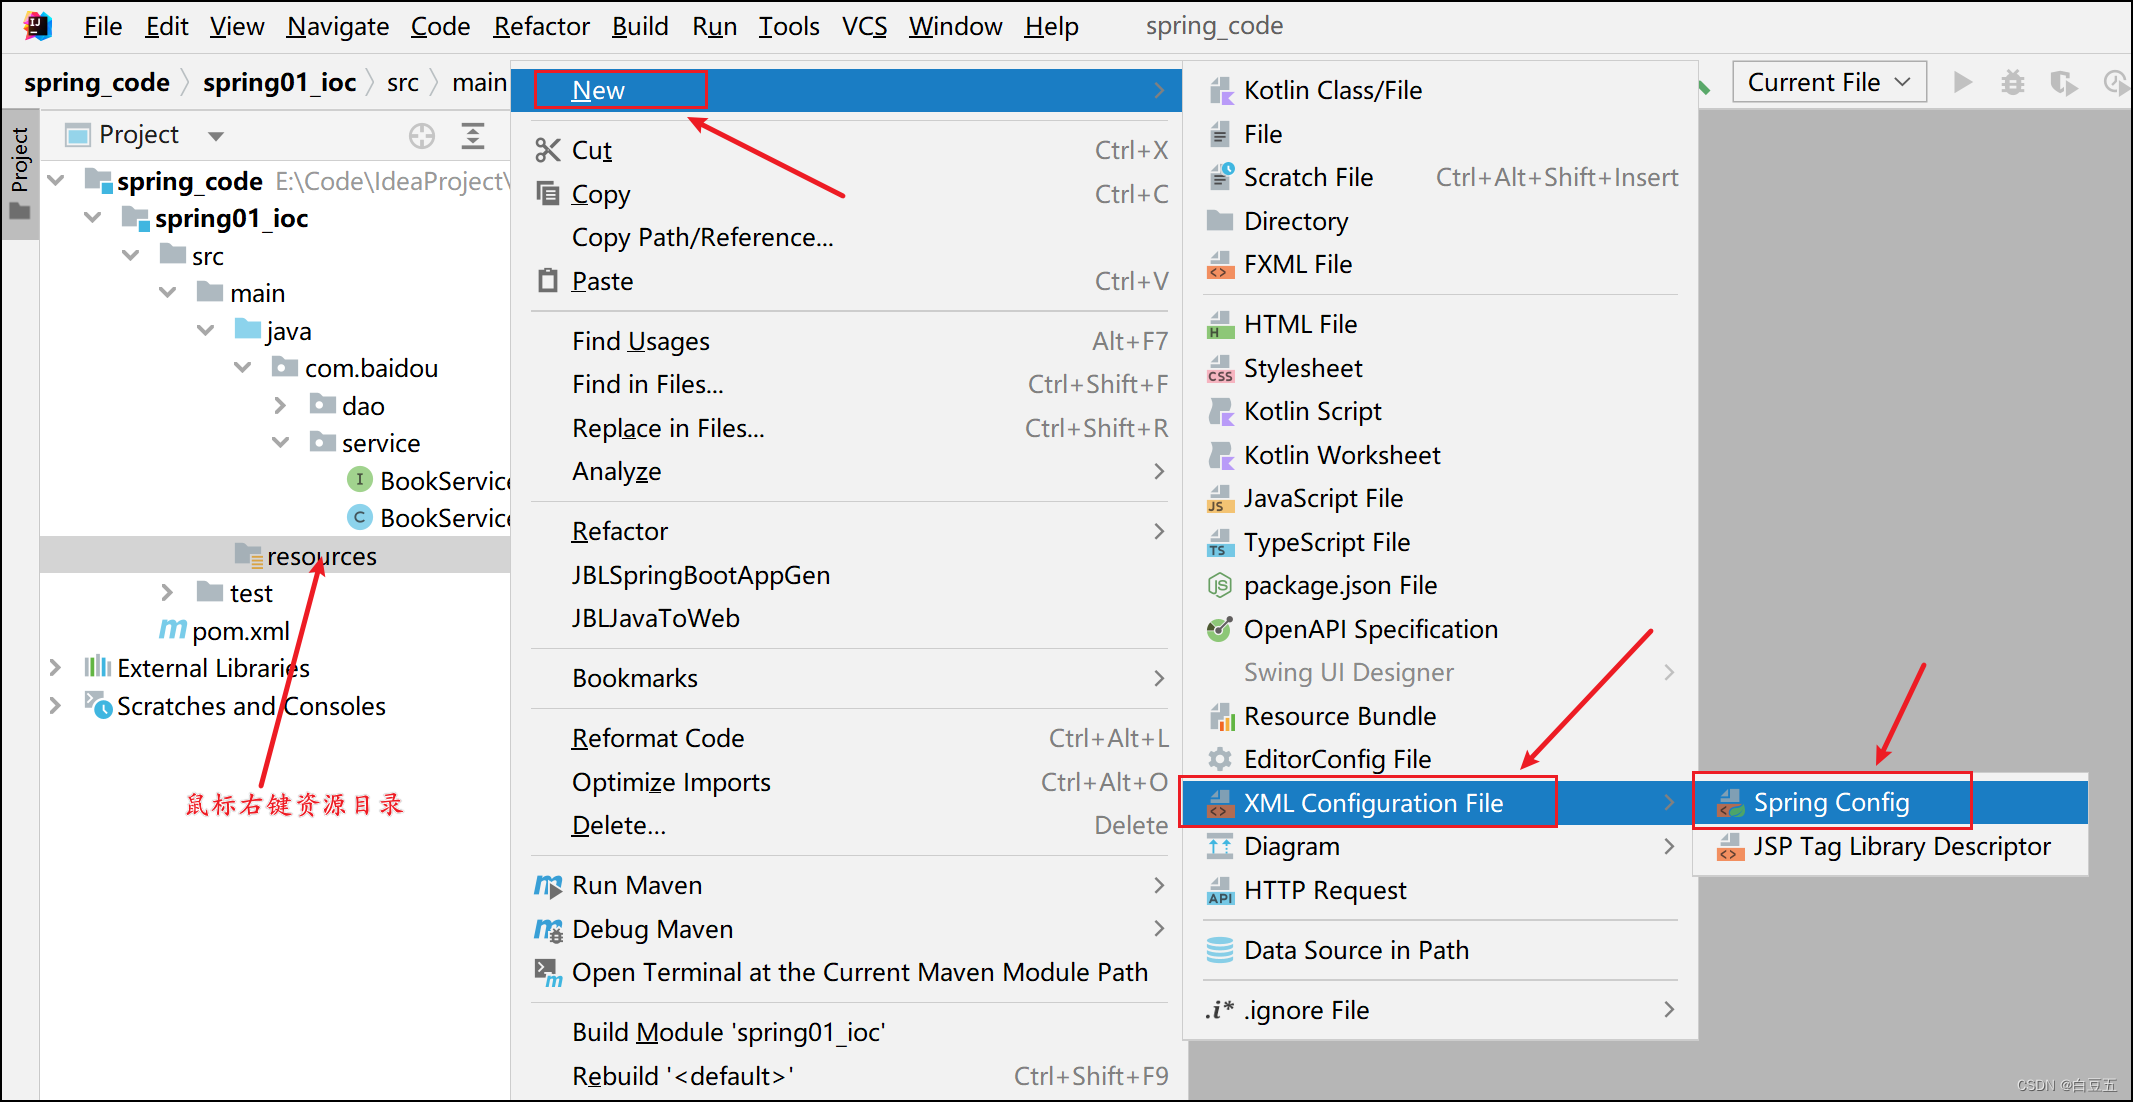The image size is (2133, 1102).
Task: Select the pom.xml Maven file
Action: (240, 631)
